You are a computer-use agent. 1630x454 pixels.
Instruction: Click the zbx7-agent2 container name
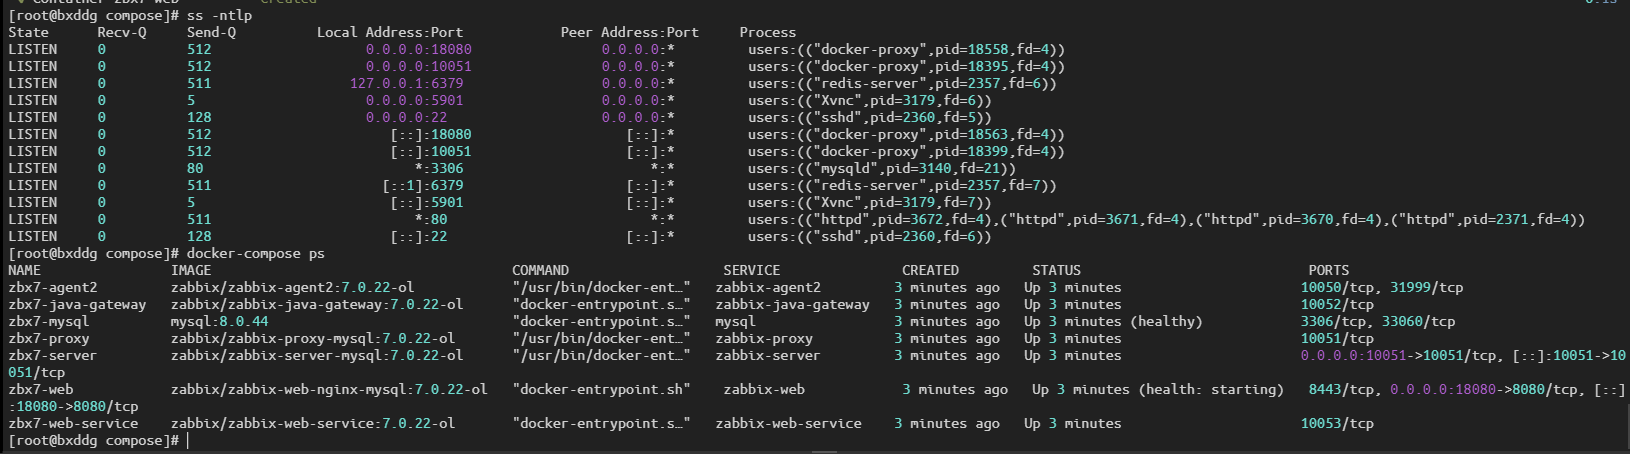pos(53,287)
